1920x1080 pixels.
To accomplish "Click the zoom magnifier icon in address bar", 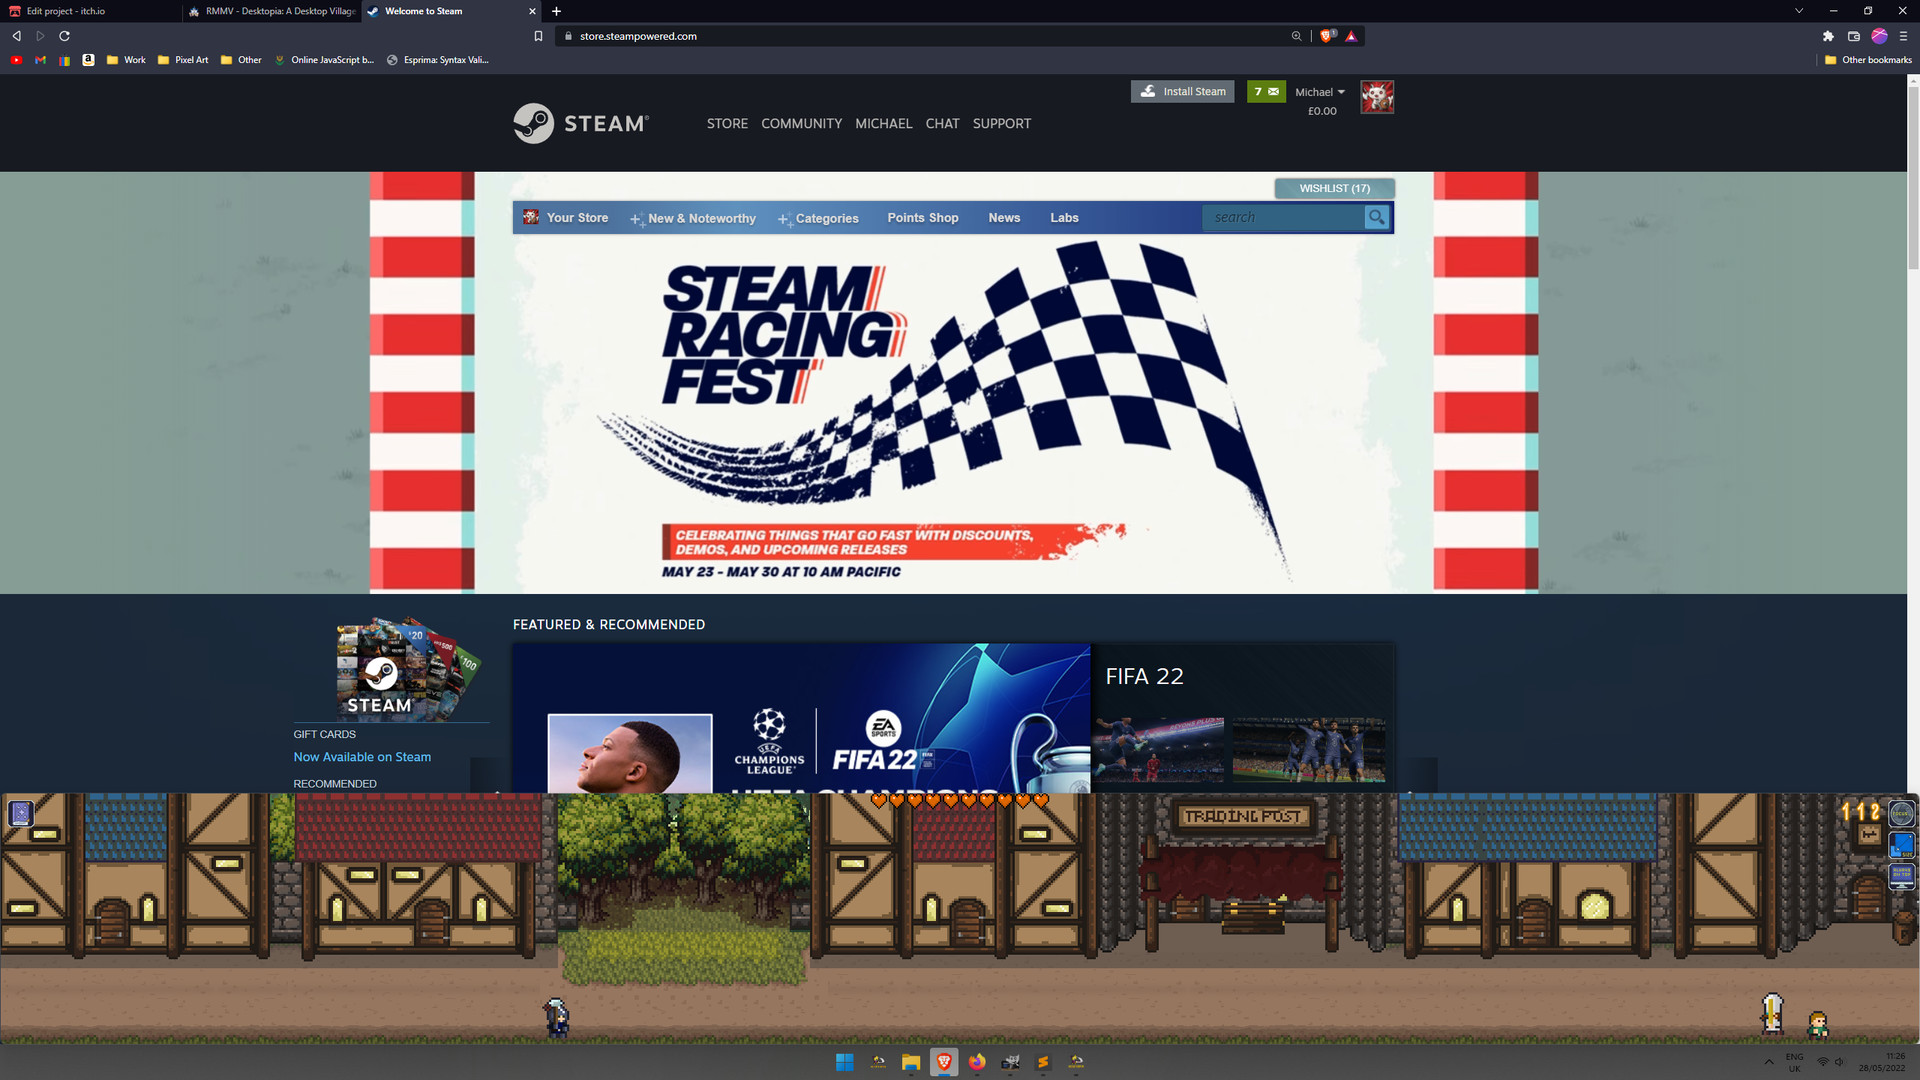I will tap(1296, 36).
